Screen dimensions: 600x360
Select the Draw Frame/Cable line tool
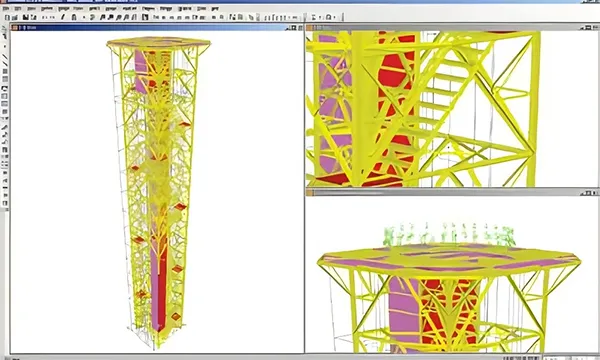[5, 57]
